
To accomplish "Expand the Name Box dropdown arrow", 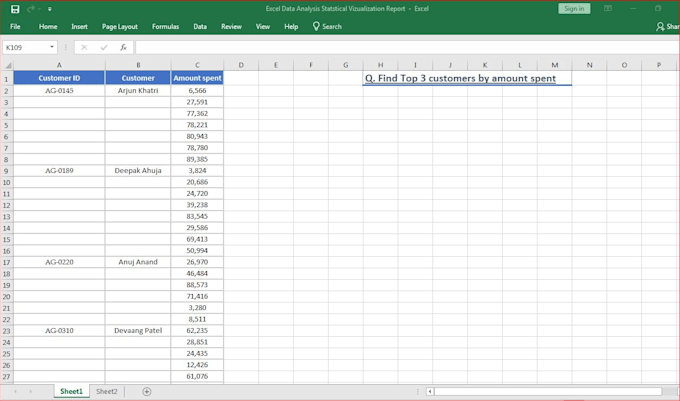I will pos(52,47).
